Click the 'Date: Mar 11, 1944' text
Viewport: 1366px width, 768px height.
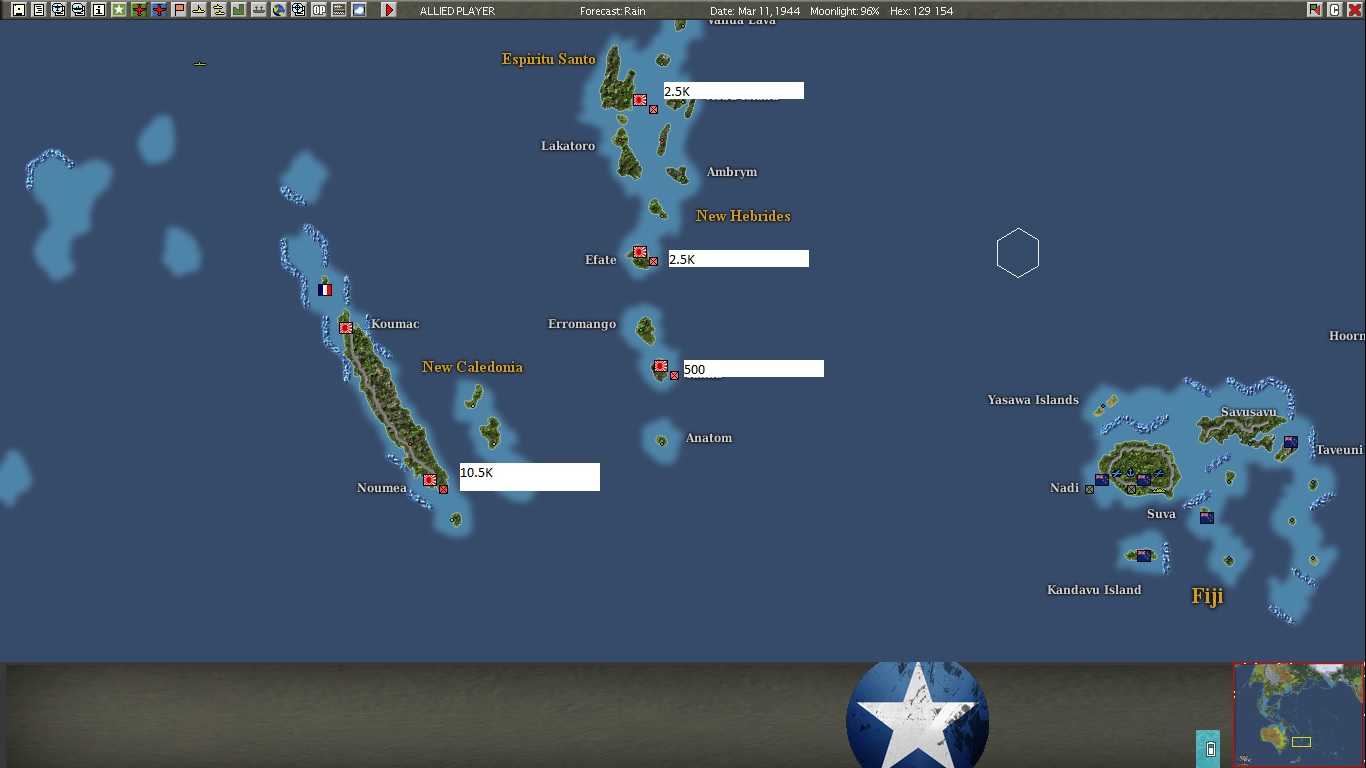pos(755,11)
